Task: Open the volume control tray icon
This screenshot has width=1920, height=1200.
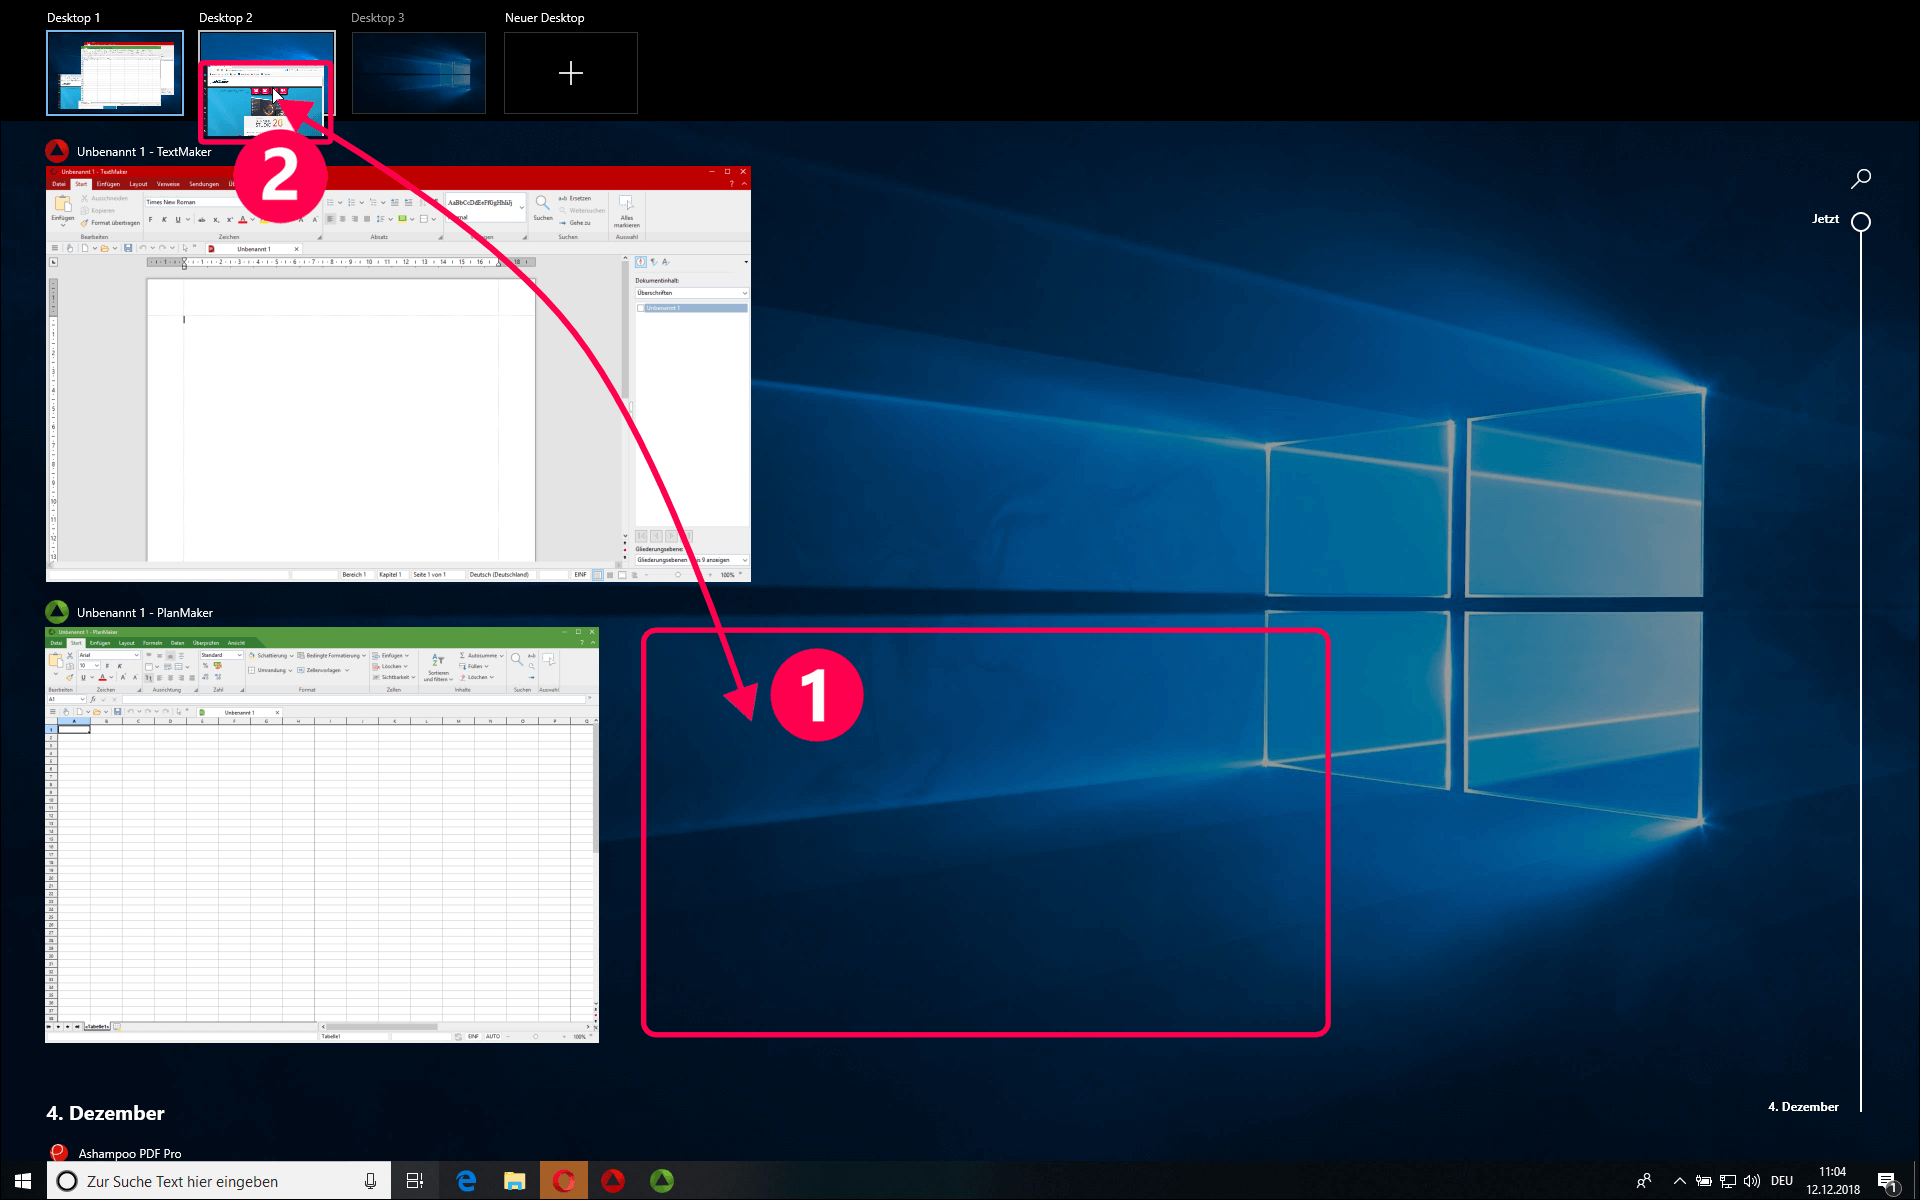Action: [1752, 1181]
